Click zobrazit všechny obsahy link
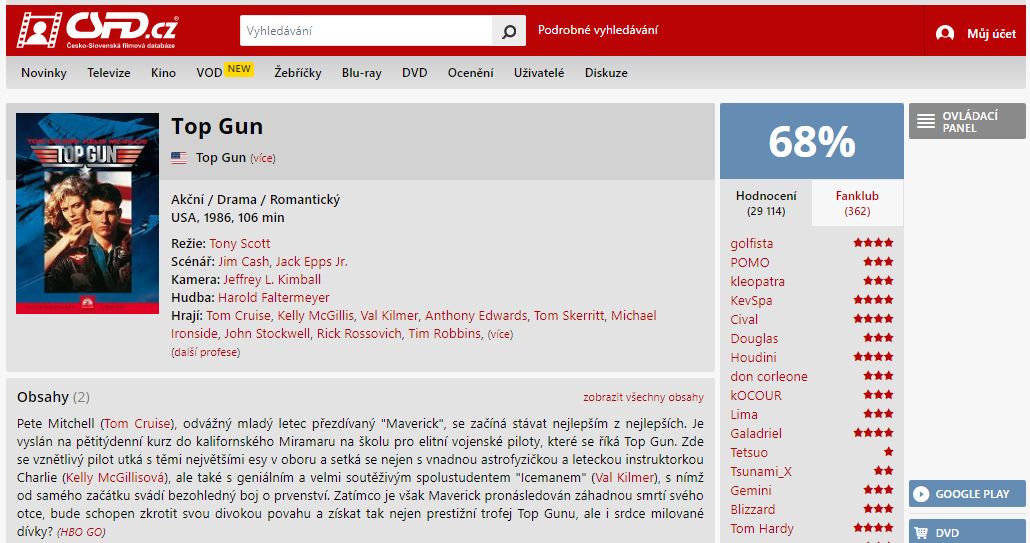1030x543 pixels. point(643,397)
